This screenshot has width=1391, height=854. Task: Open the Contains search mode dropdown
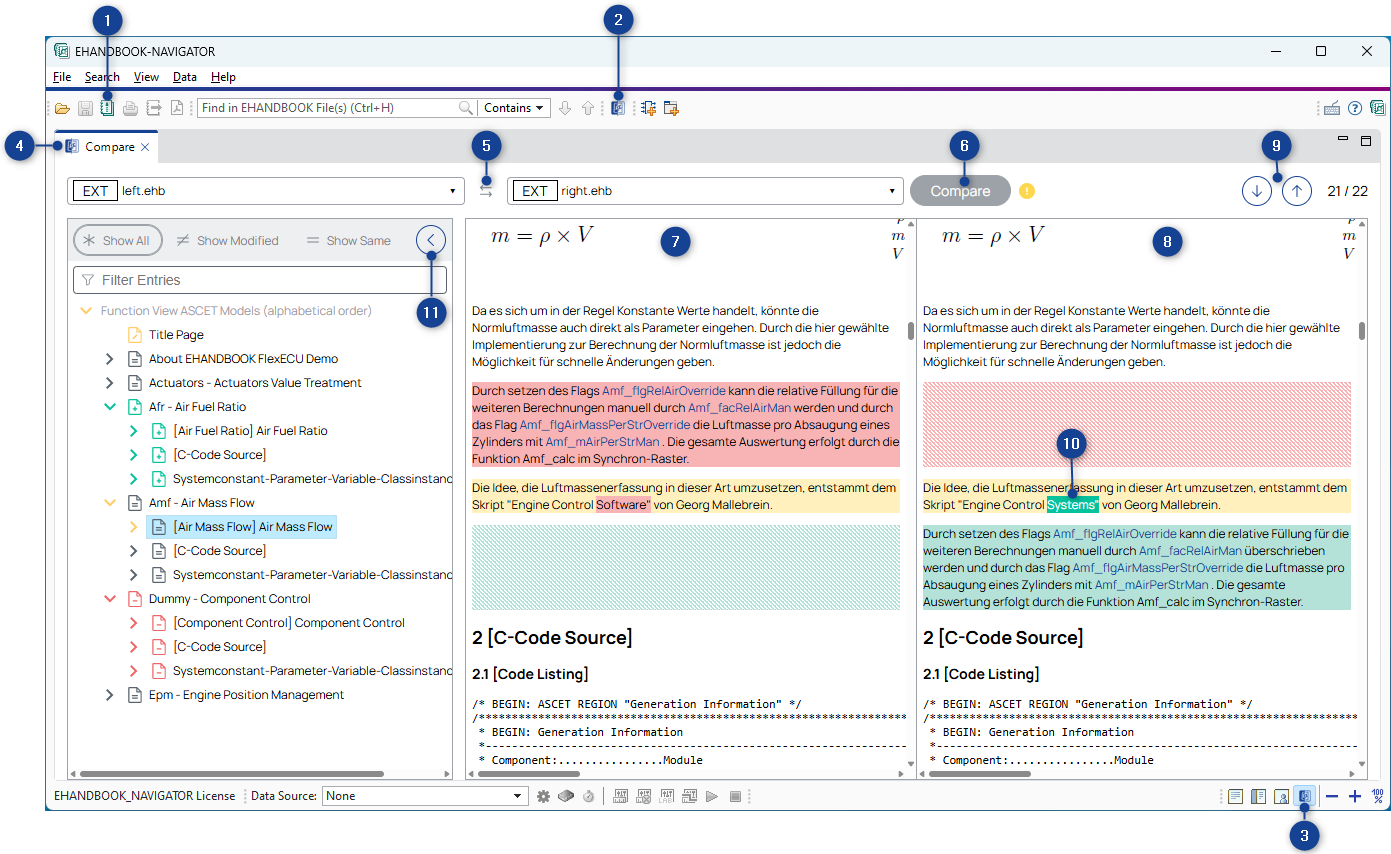(x=514, y=108)
